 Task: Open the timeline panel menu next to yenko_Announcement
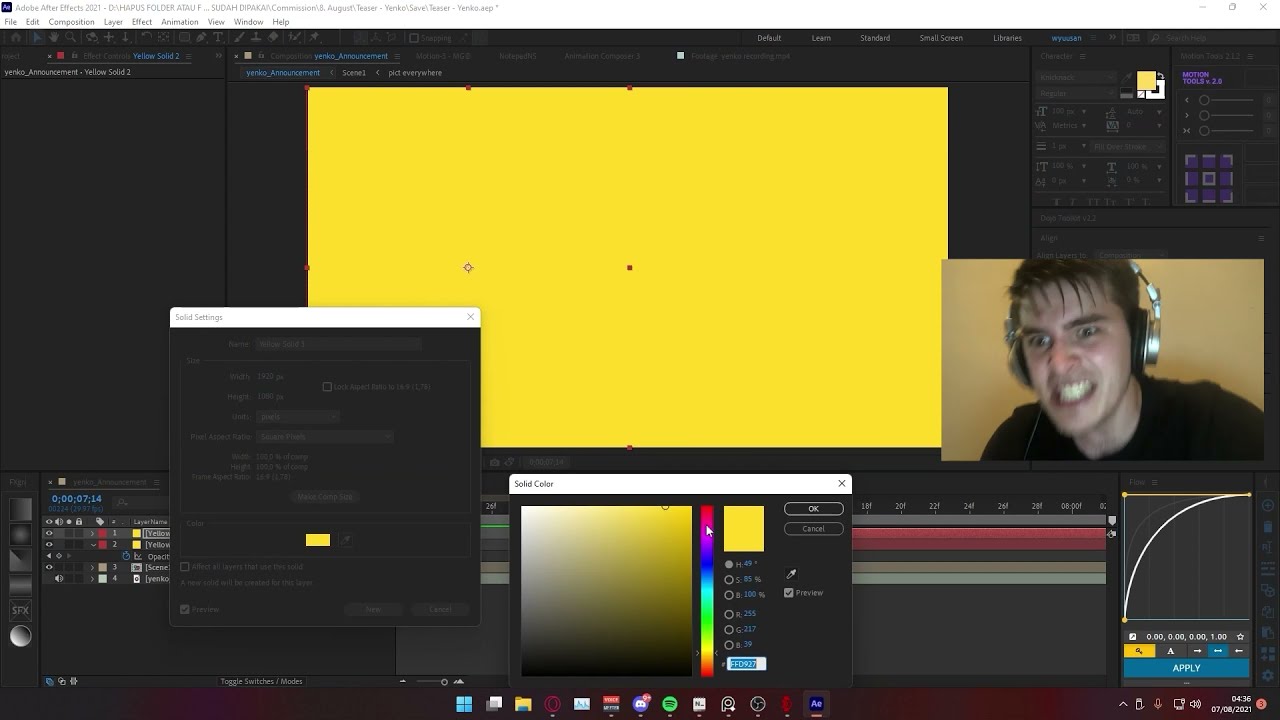pyautogui.click(x=157, y=482)
